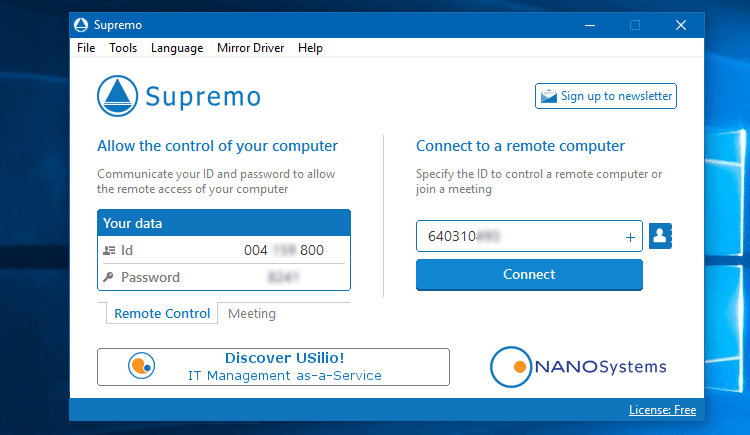Click the Your data panel header
The width and height of the screenshot is (750, 435).
pos(224,223)
